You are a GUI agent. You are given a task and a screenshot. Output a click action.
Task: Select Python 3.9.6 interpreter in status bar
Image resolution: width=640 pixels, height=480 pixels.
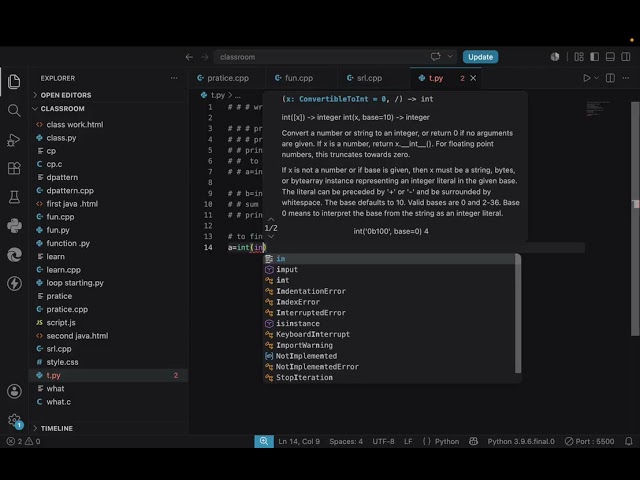point(521,441)
